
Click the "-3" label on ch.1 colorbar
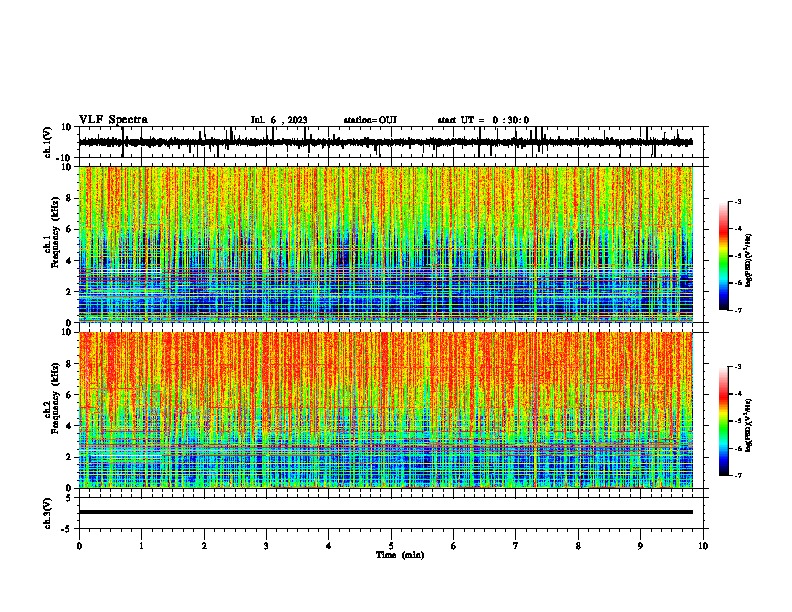[x=737, y=201]
